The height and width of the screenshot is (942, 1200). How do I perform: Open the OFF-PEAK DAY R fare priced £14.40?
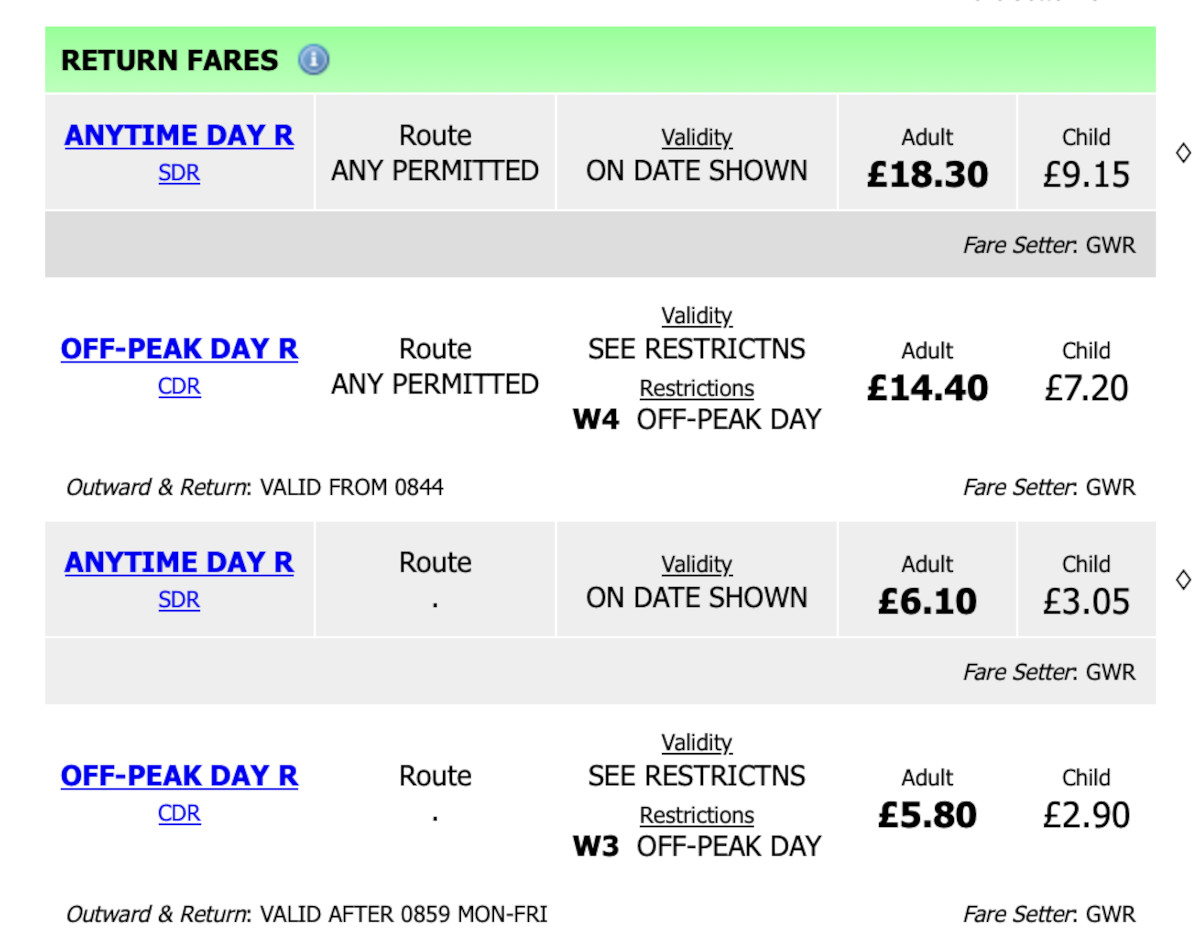pos(179,349)
